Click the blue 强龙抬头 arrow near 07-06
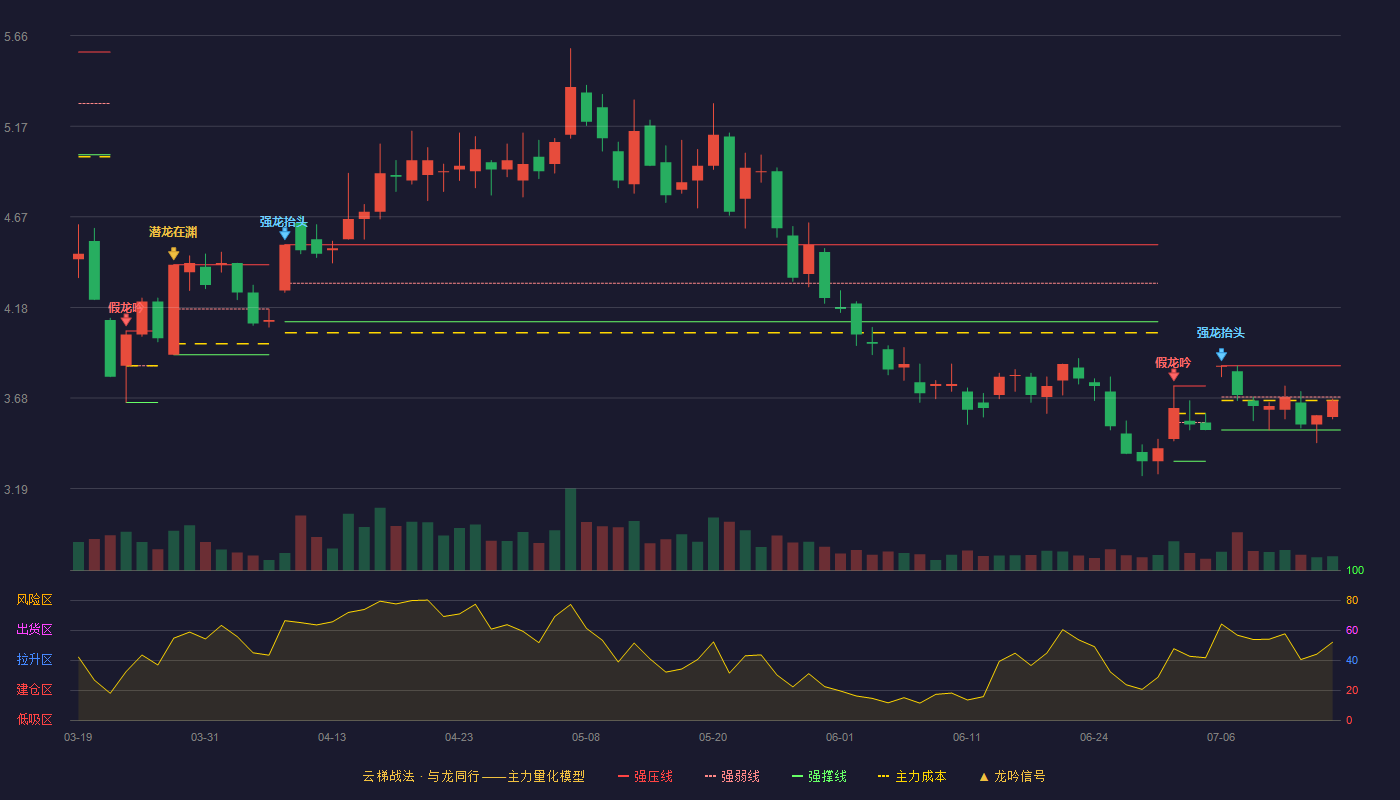 pos(1221,355)
